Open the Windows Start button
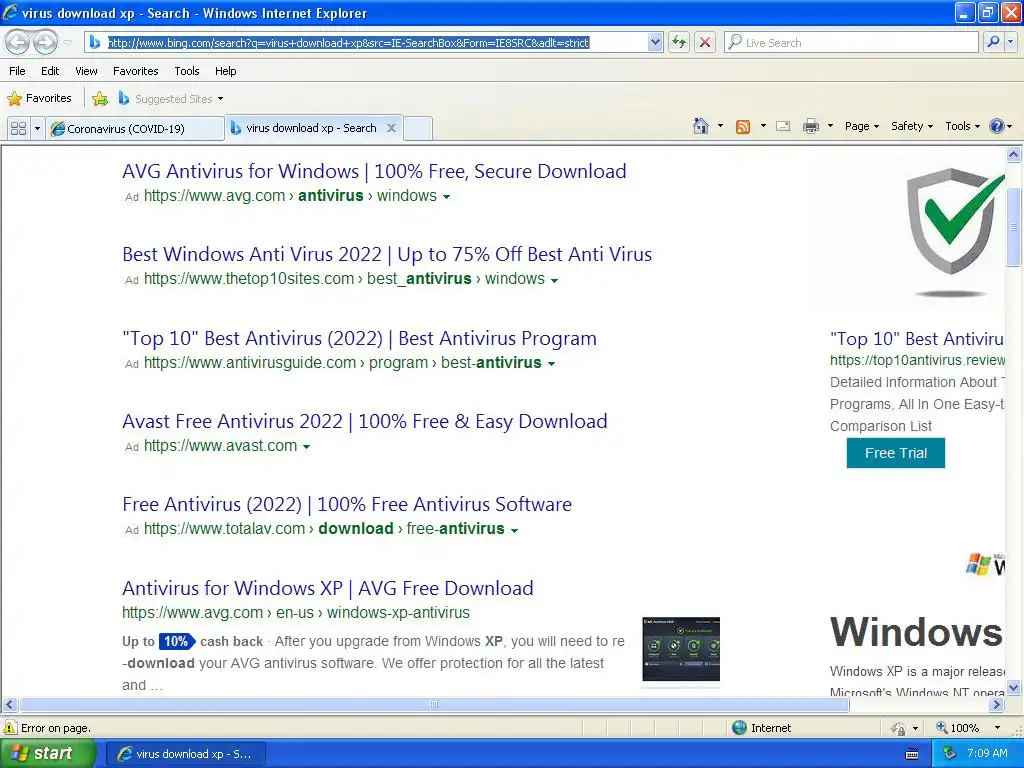The width and height of the screenshot is (1024, 768). click(47, 754)
